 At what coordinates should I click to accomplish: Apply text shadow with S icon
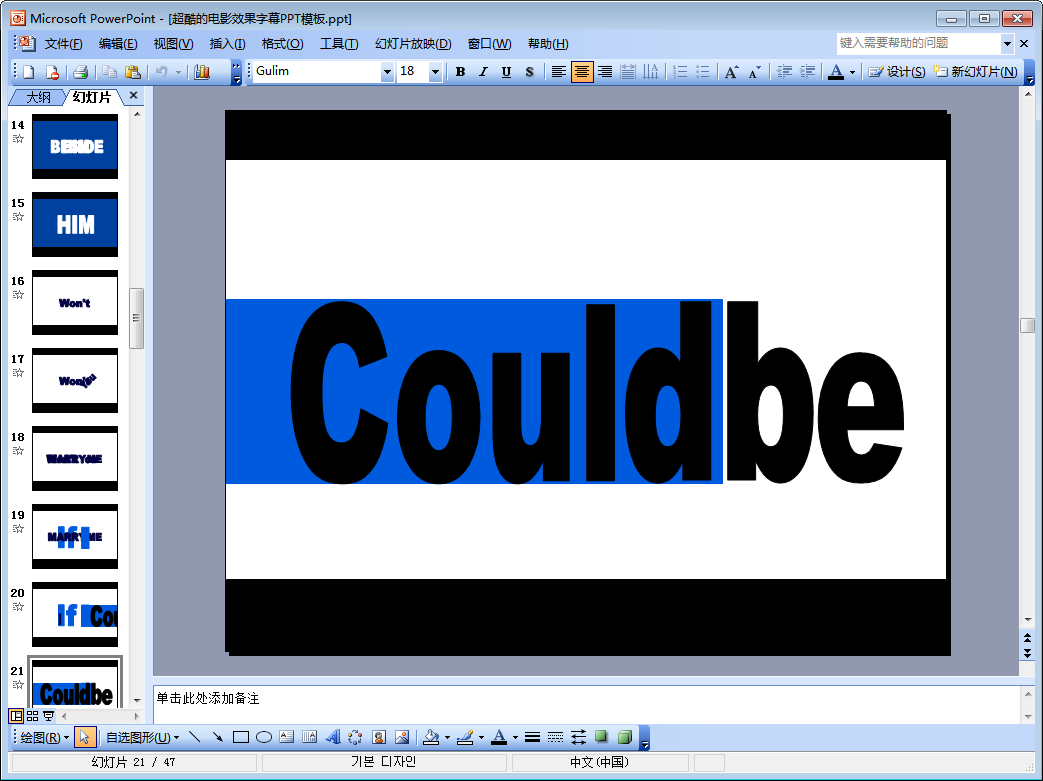point(529,72)
